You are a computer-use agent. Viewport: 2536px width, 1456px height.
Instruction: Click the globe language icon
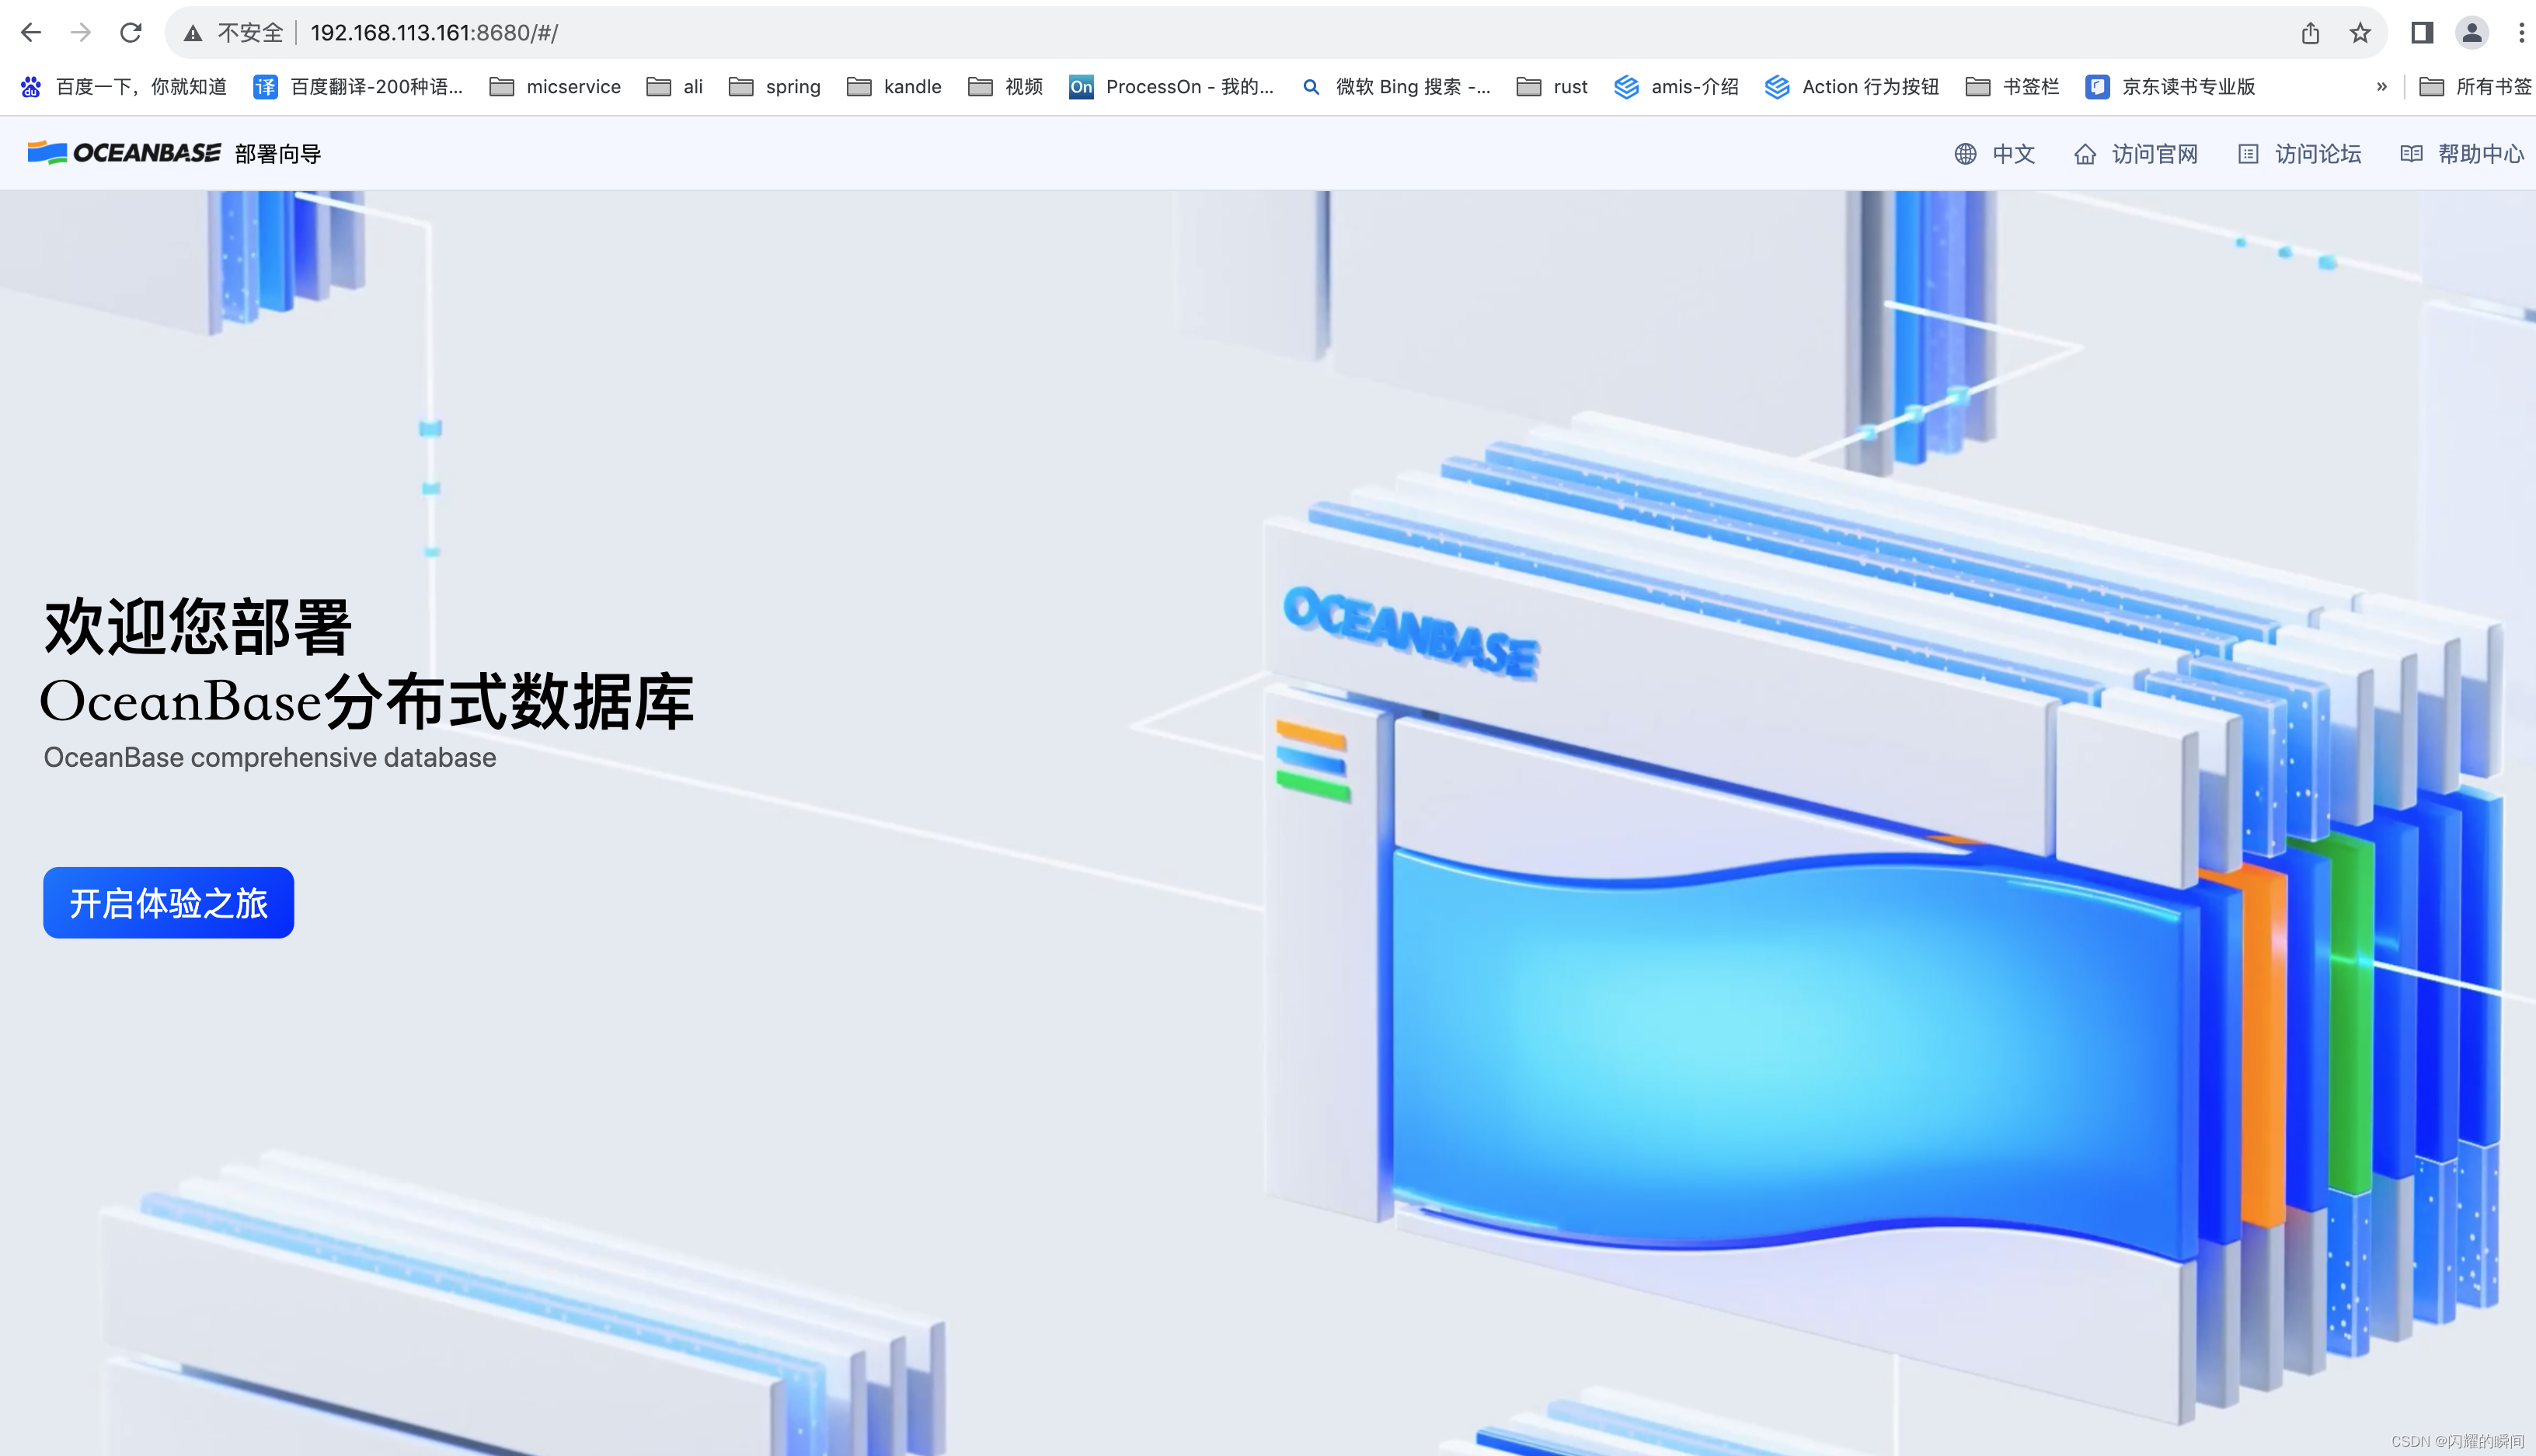coord(1965,154)
